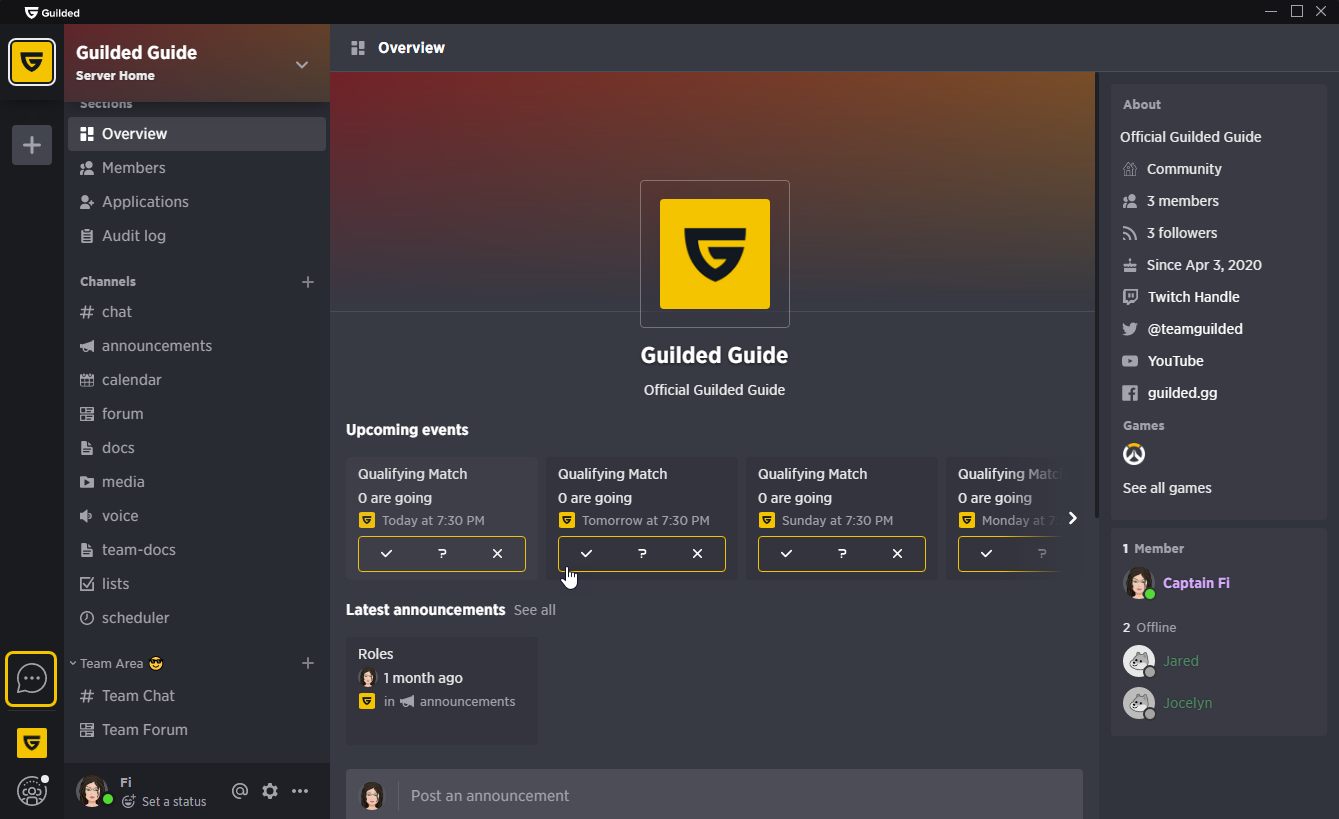Open the docs channel

(x=197, y=448)
